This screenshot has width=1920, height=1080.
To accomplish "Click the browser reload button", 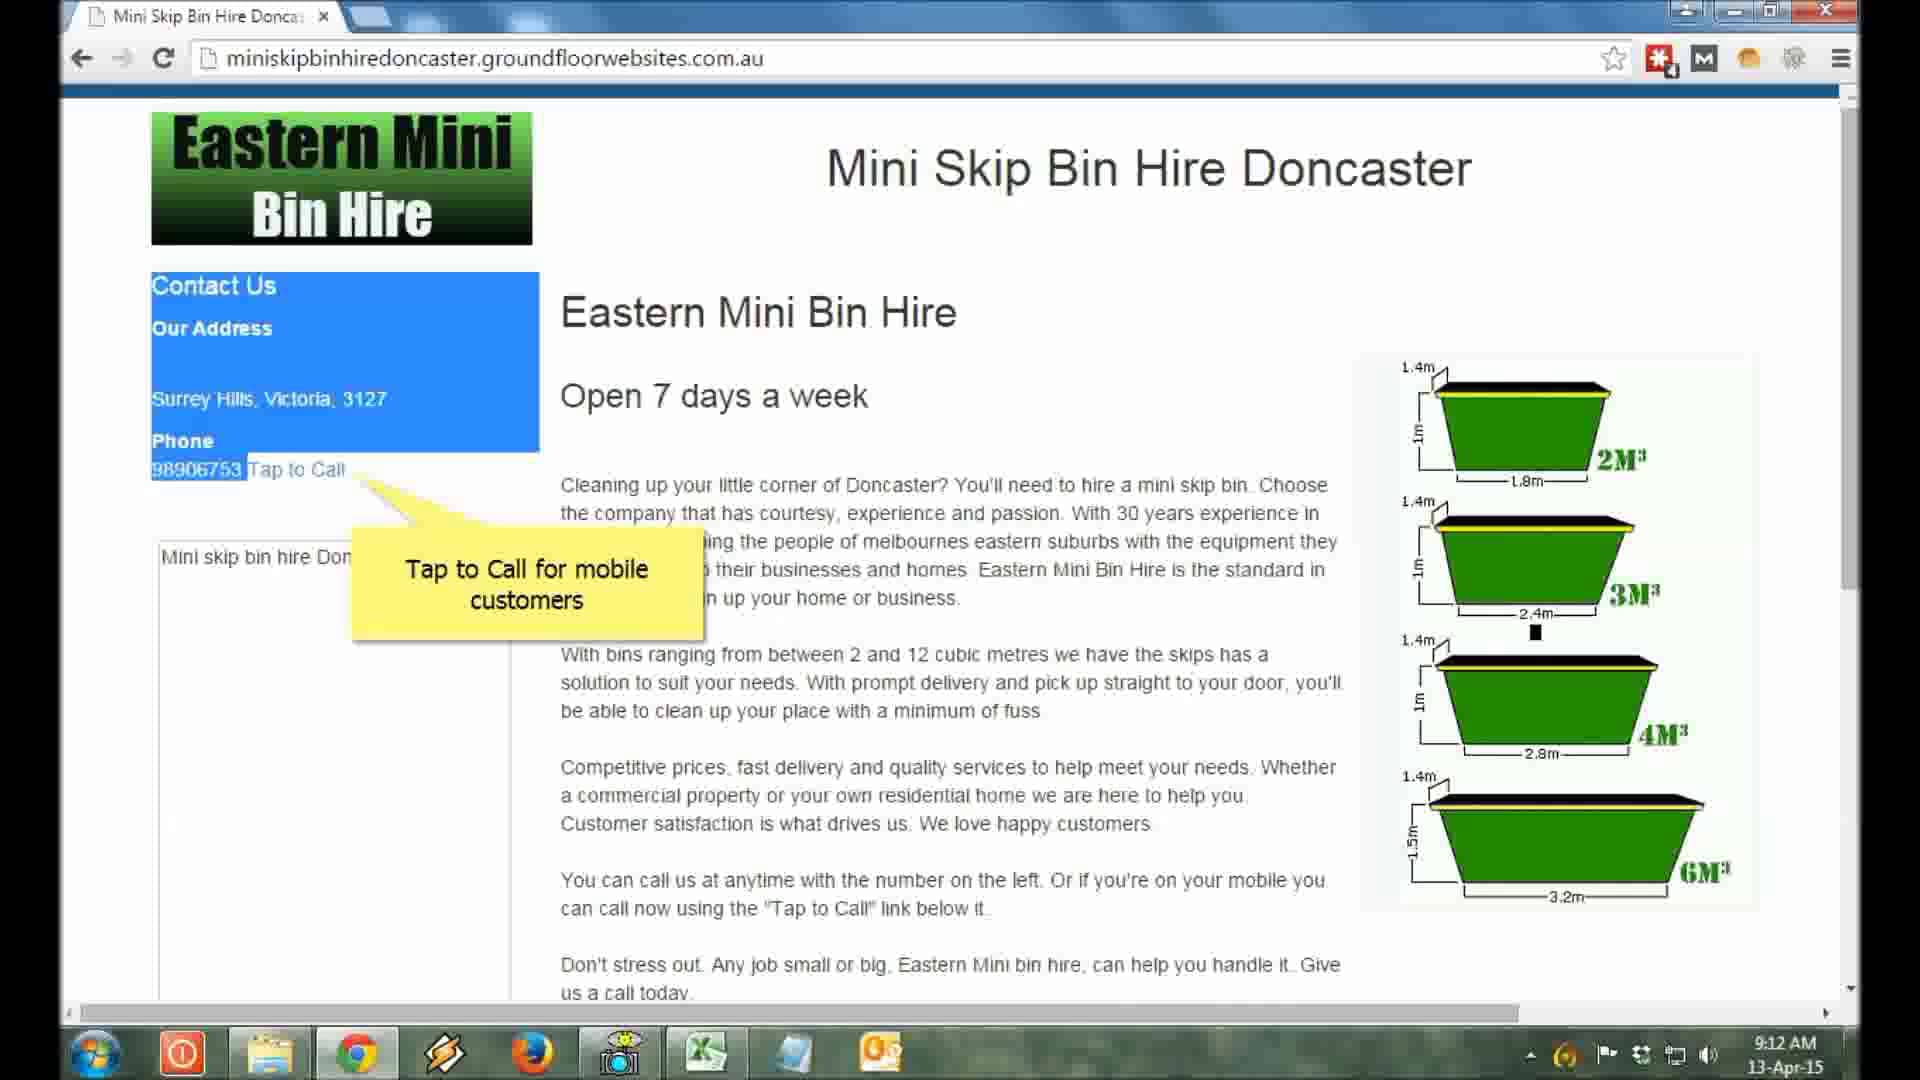I will coord(163,58).
